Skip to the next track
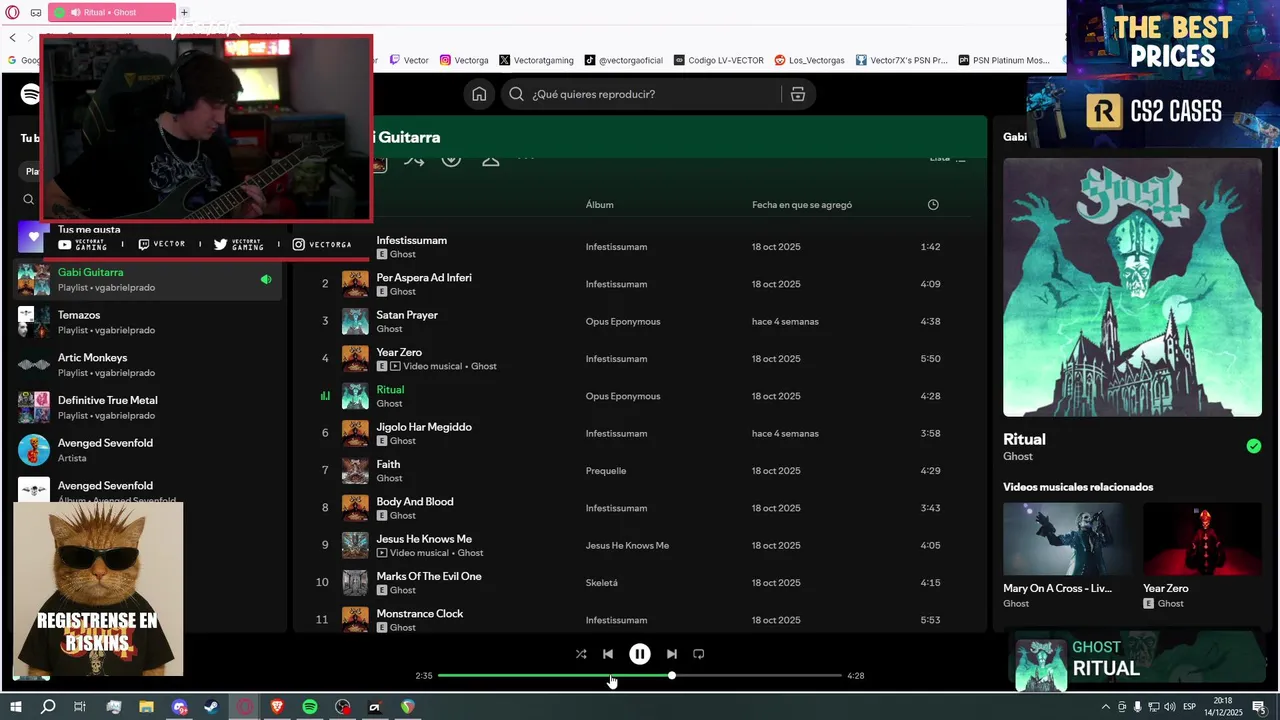 tap(672, 654)
